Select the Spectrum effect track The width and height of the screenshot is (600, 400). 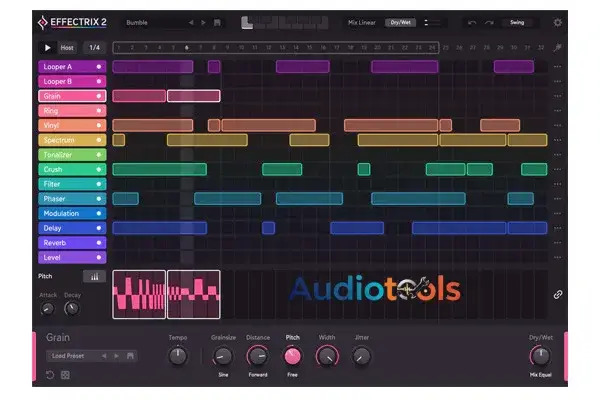click(x=72, y=140)
